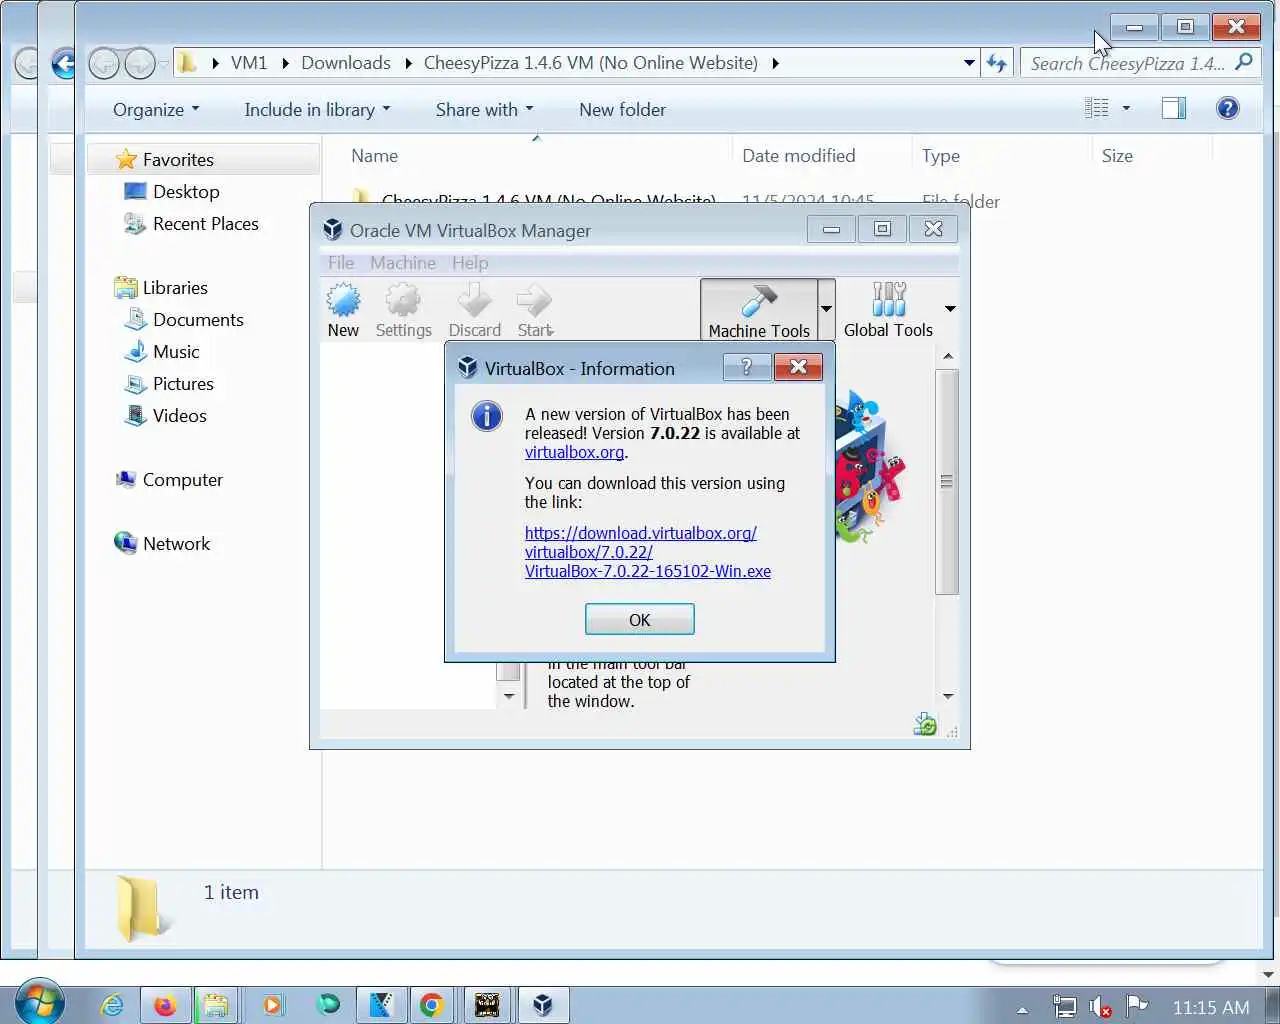Open Internet Explorer from the taskbar
Screen dimensions: 1280x1024
point(112,1005)
